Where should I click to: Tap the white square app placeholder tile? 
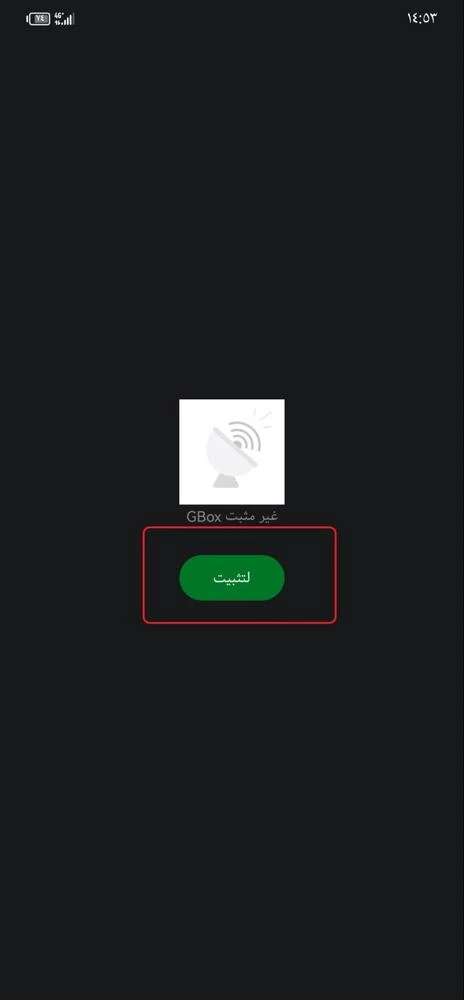tap(231, 452)
